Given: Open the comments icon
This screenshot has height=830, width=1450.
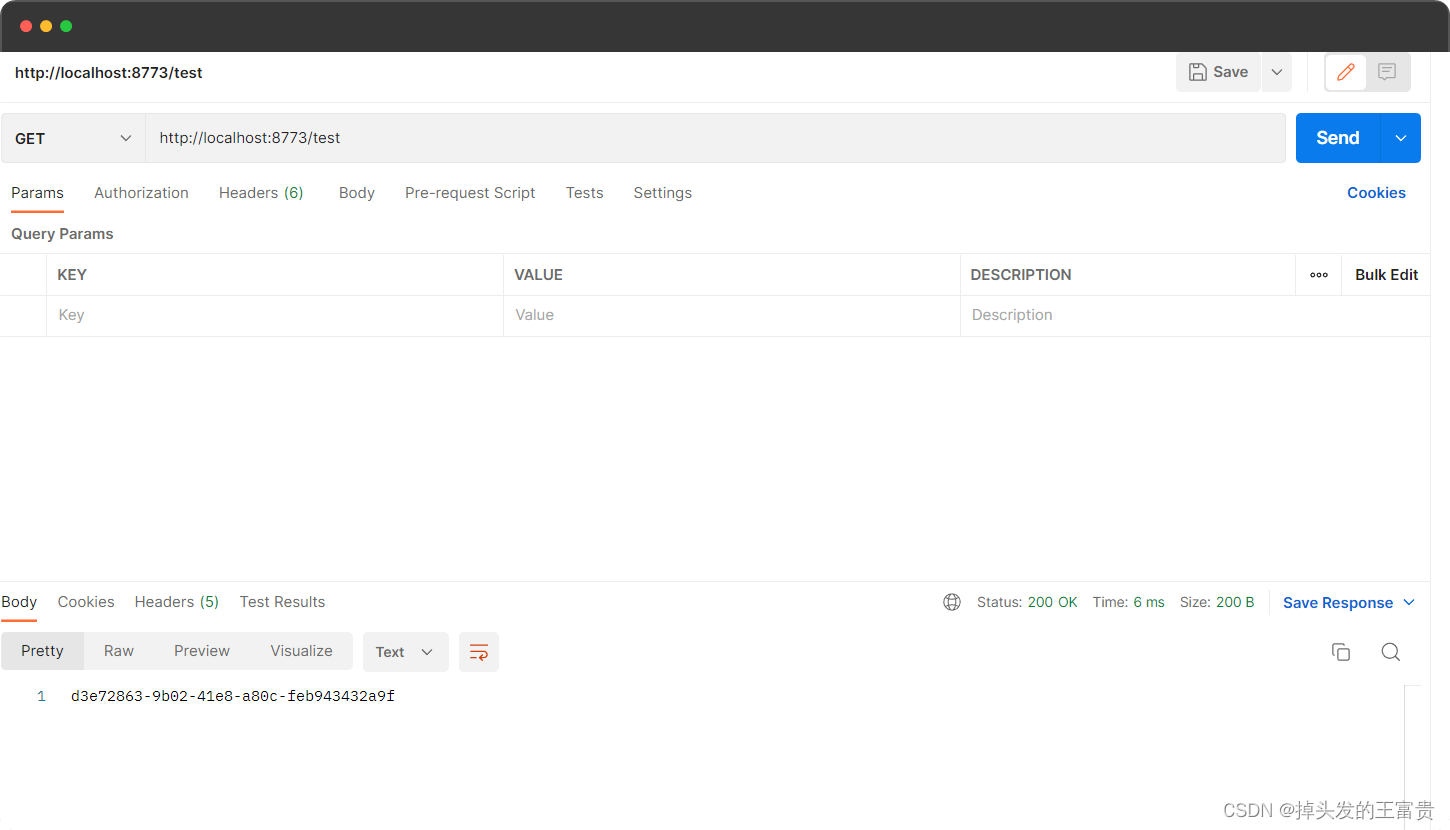Looking at the screenshot, I should click(1387, 72).
